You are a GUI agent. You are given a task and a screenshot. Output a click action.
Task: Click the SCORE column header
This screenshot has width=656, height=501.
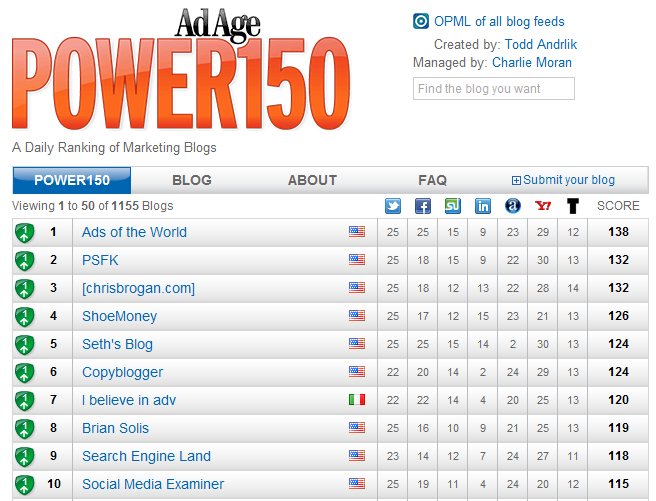click(618, 206)
